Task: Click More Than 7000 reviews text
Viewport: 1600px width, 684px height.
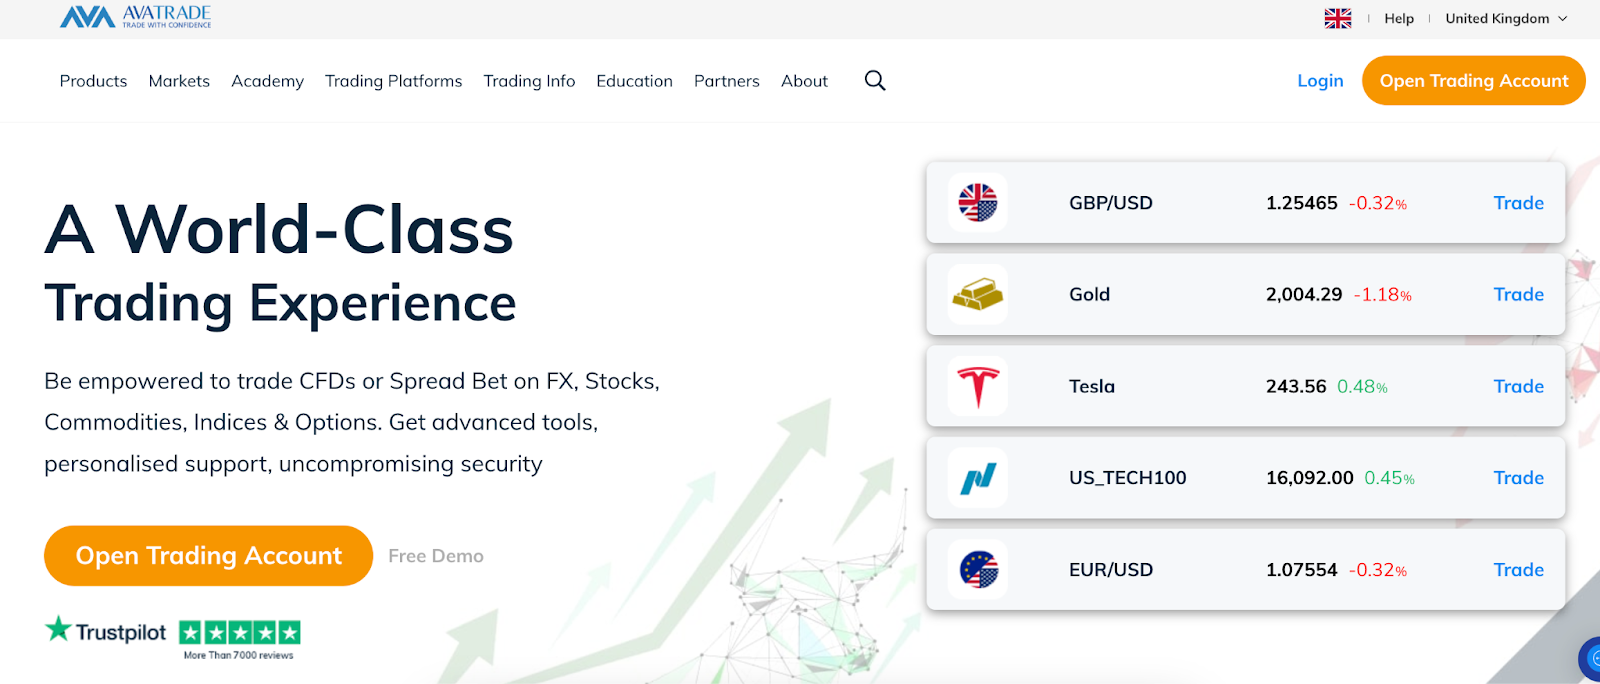Action: pyautogui.click(x=238, y=656)
